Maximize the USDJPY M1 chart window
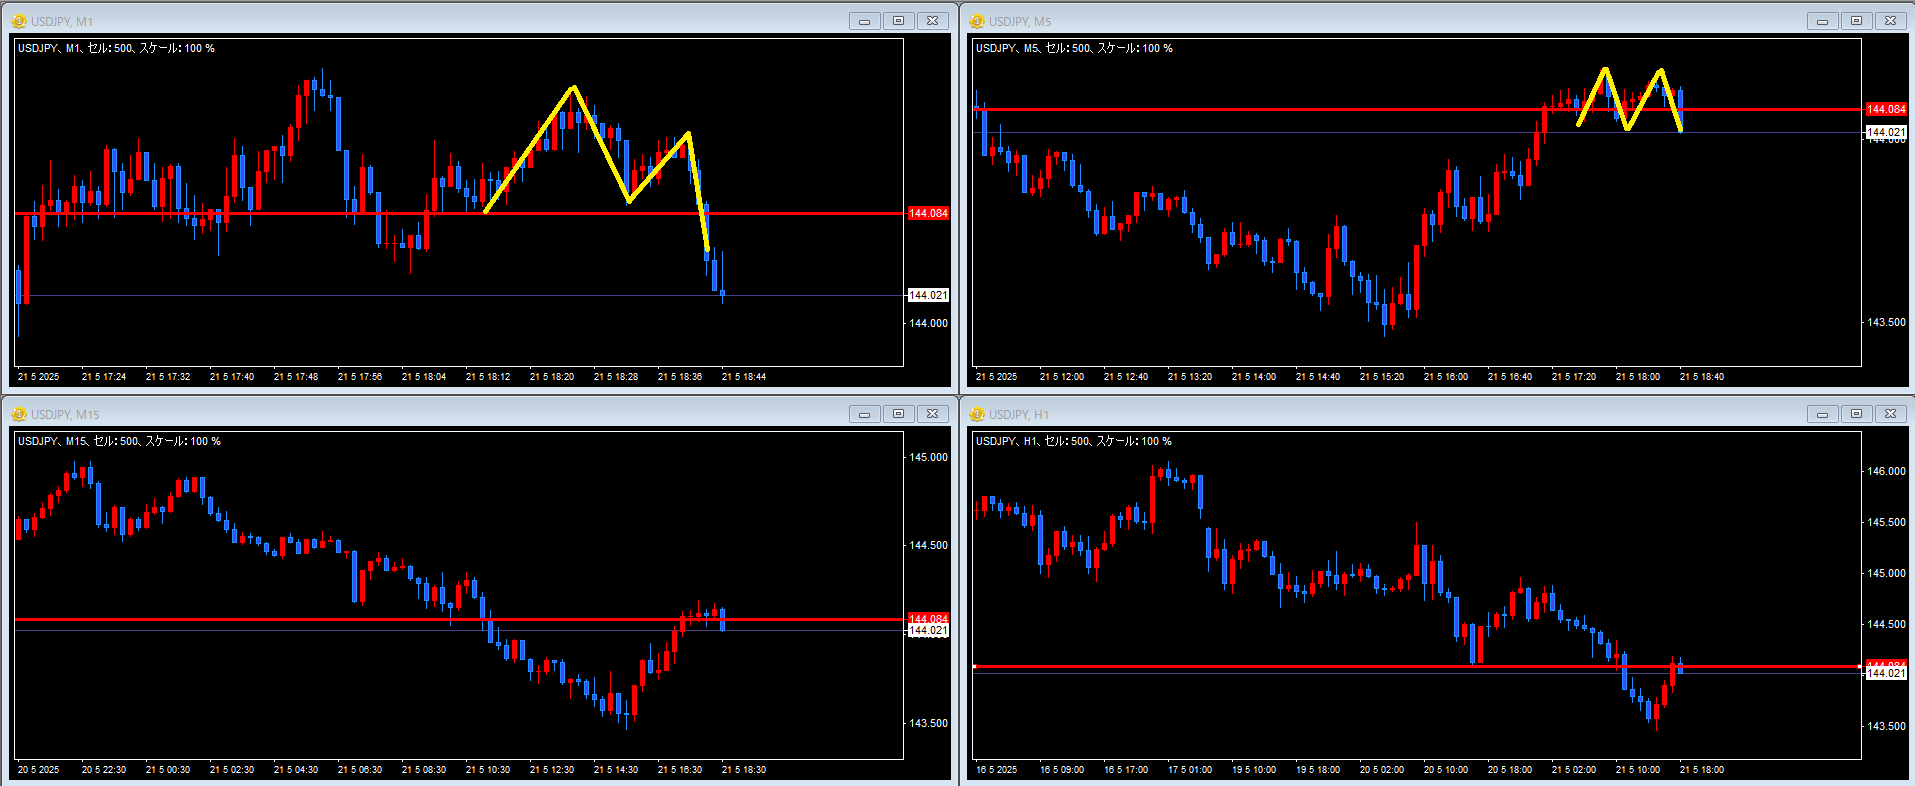Image resolution: width=1915 pixels, height=786 pixels. point(899,21)
